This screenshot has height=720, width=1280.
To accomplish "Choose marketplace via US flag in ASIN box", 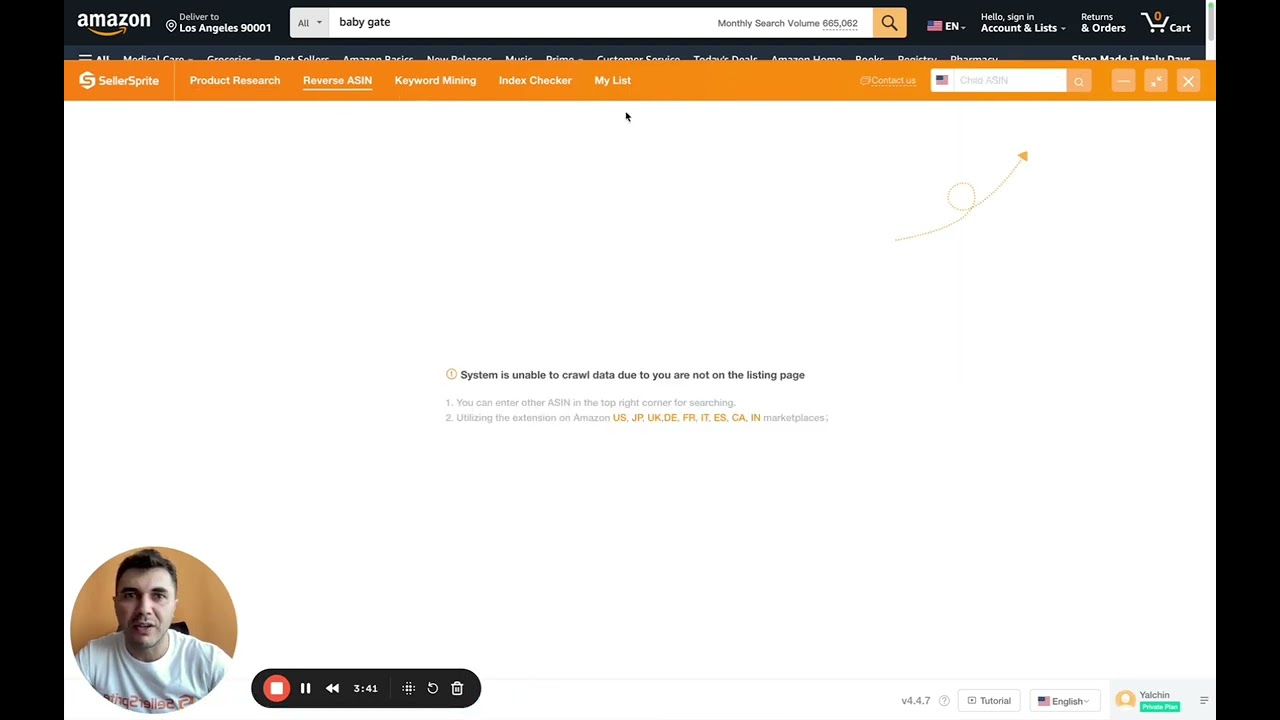I will click(x=942, y=80).
